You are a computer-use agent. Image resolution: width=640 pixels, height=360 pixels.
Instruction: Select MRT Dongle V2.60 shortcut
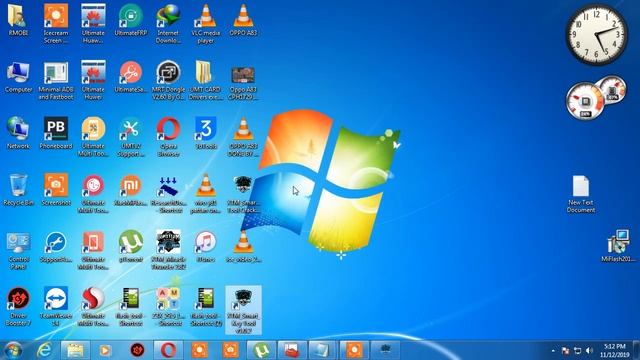pyautogui.click(x=168, y=80)
